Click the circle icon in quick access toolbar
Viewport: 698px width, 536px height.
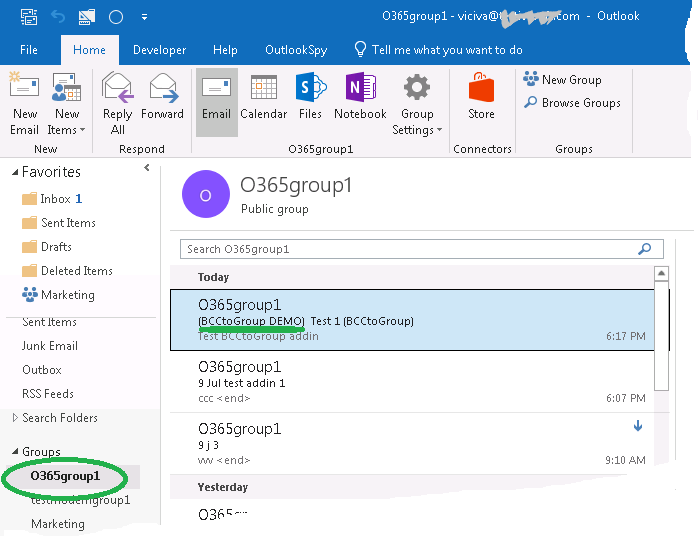coord(116,17)
